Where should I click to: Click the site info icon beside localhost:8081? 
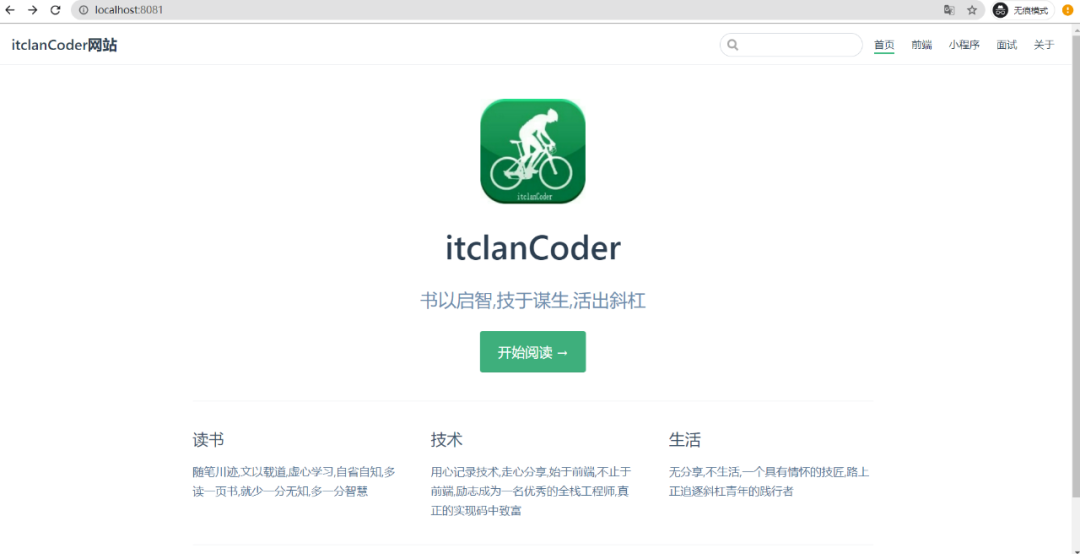pos(83,10)
